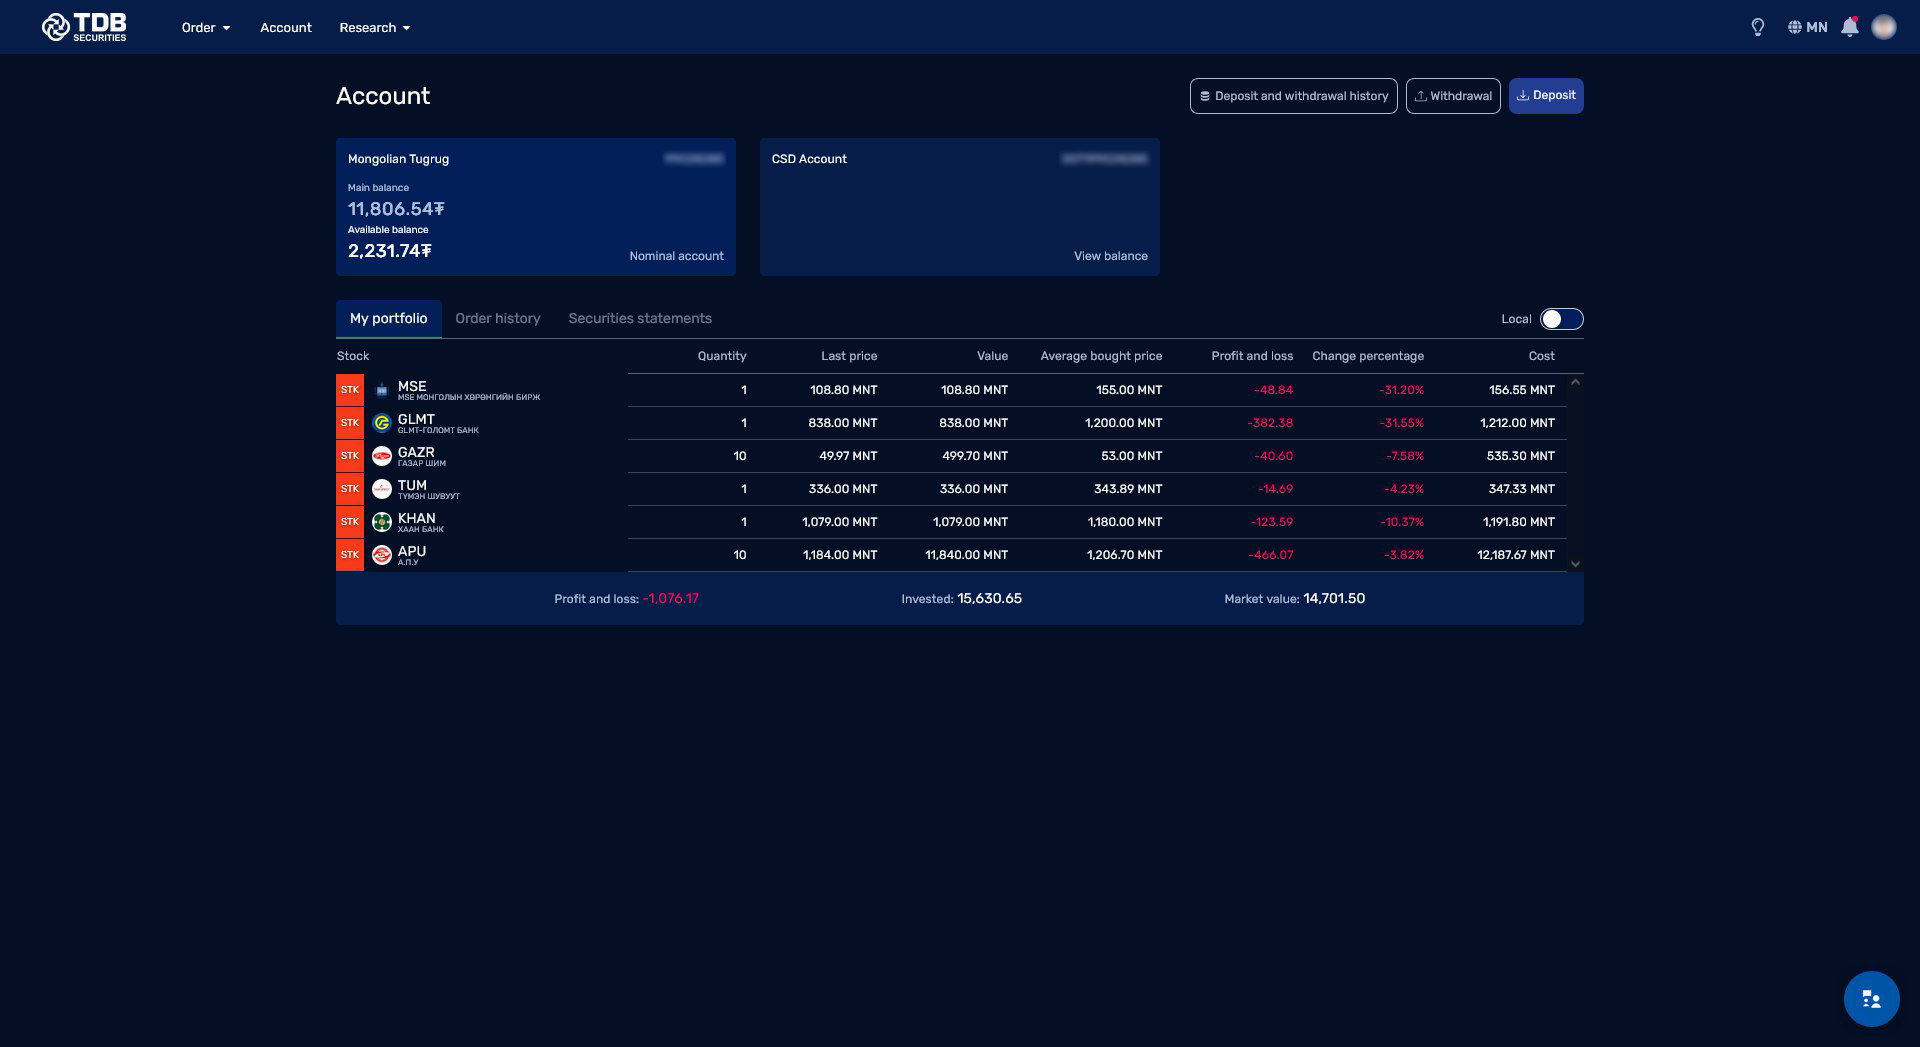Toggle the Local switch
1920x1047 pixels.
[1561, 319]
